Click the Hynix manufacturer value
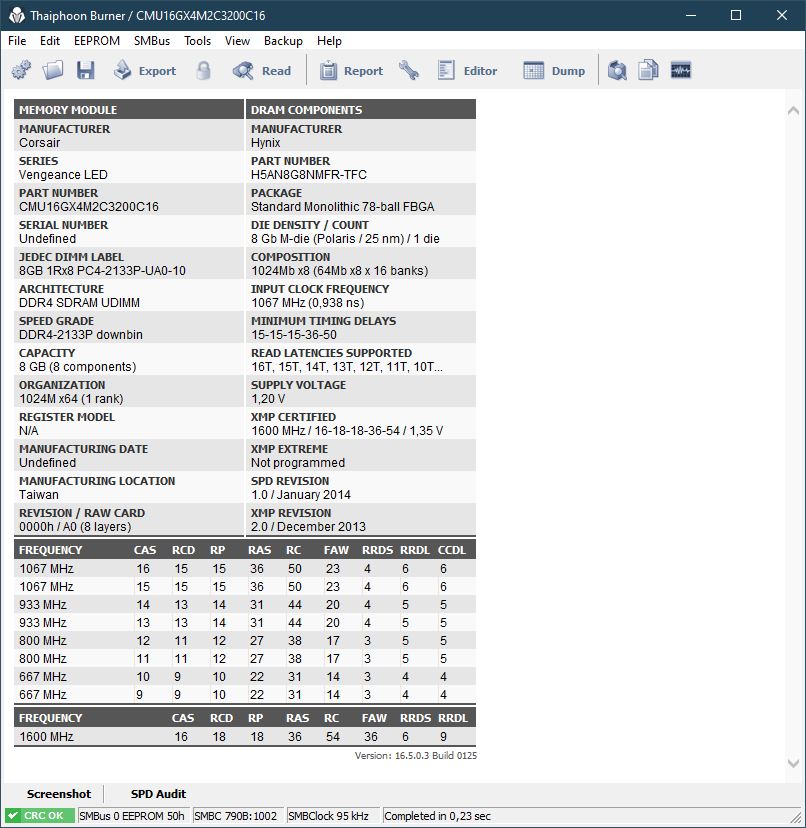Viewport: 806px width, 828px height. click(x=266, y=143)
